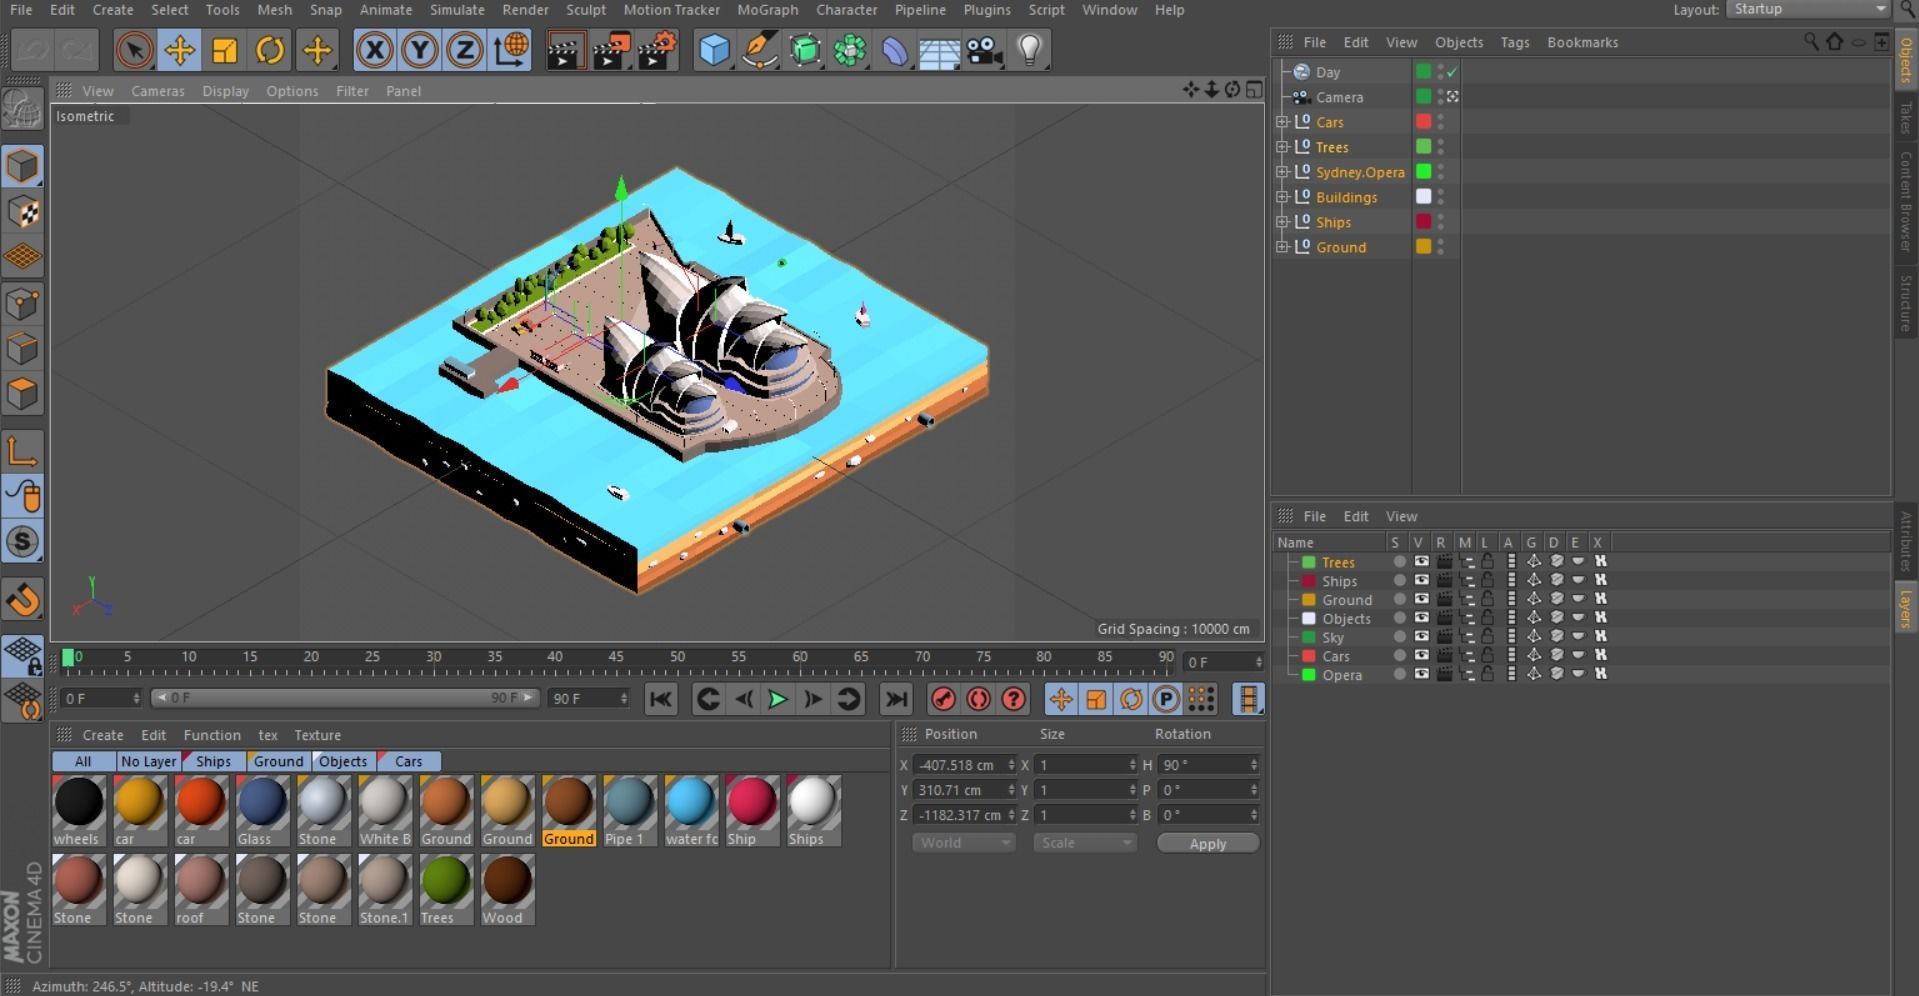
Task: Select the Scale tool in top toolbar
Action: 225,50
